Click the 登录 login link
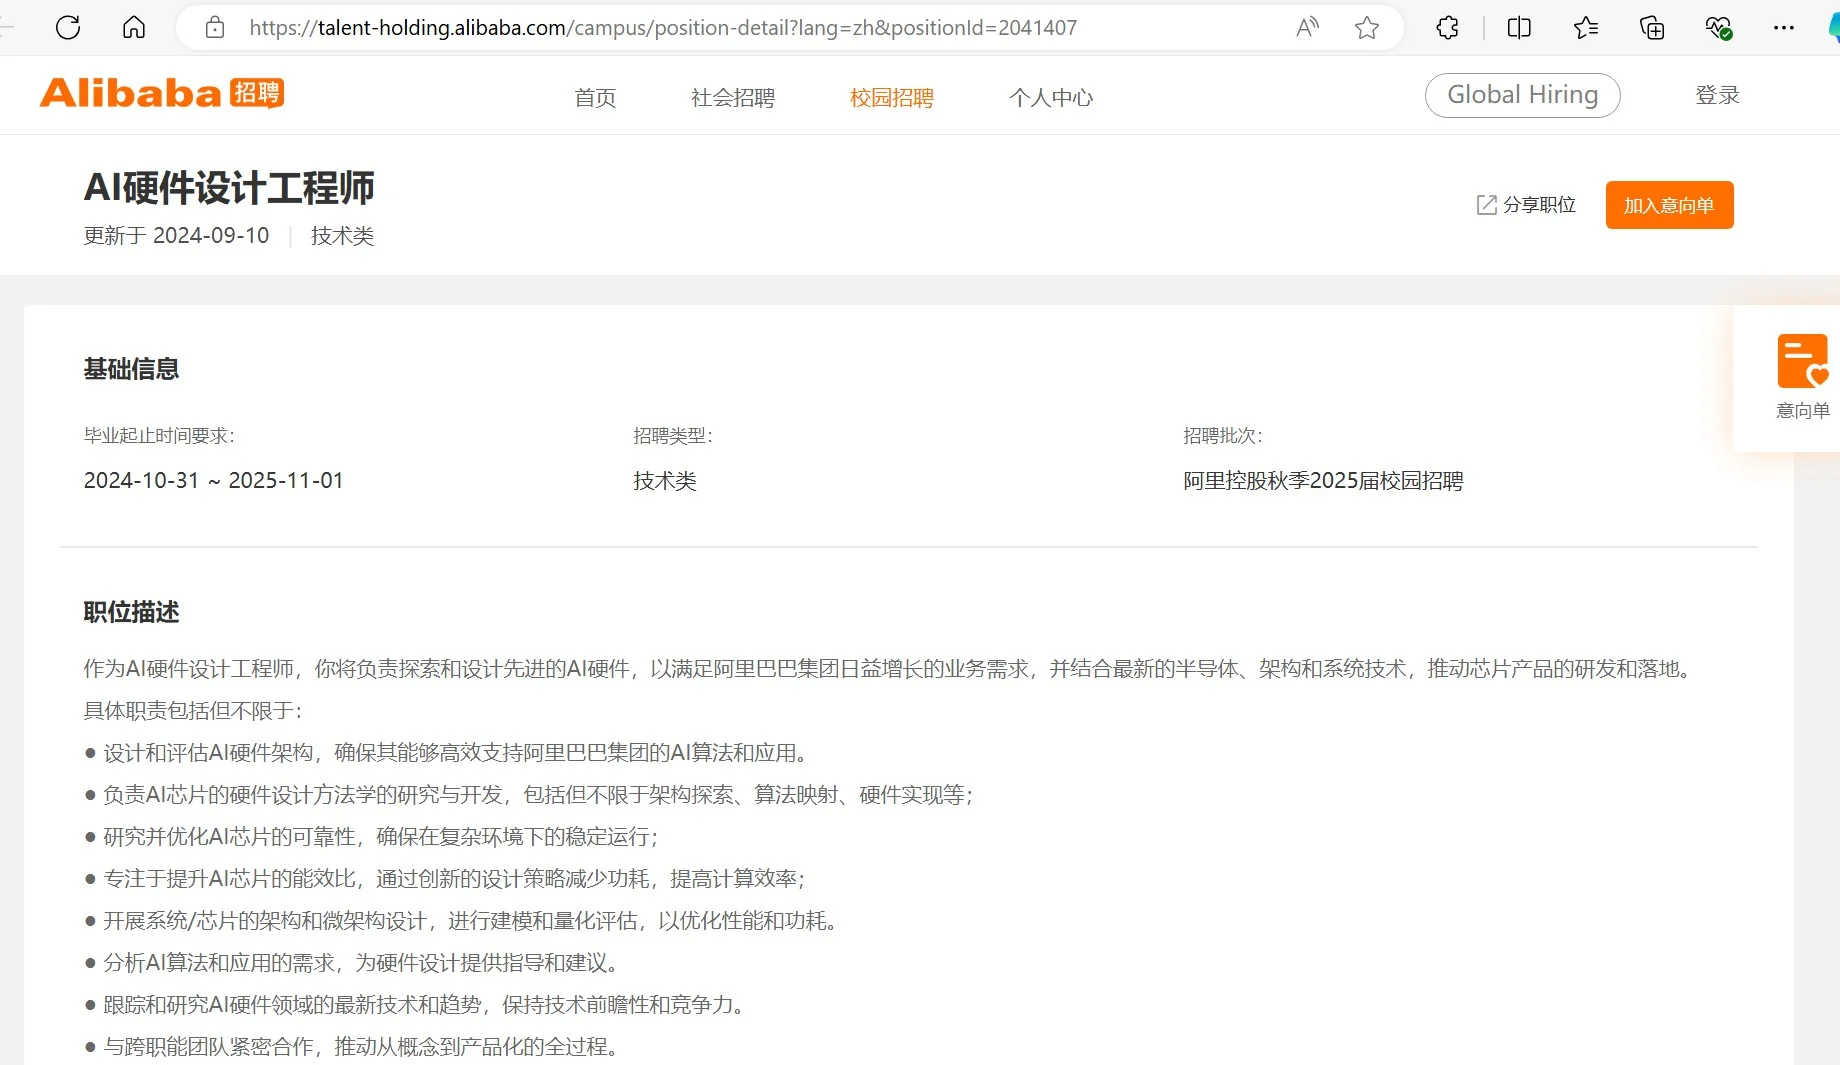The height and width of the screenshot is (1065, 1840). click(1718, 95)
